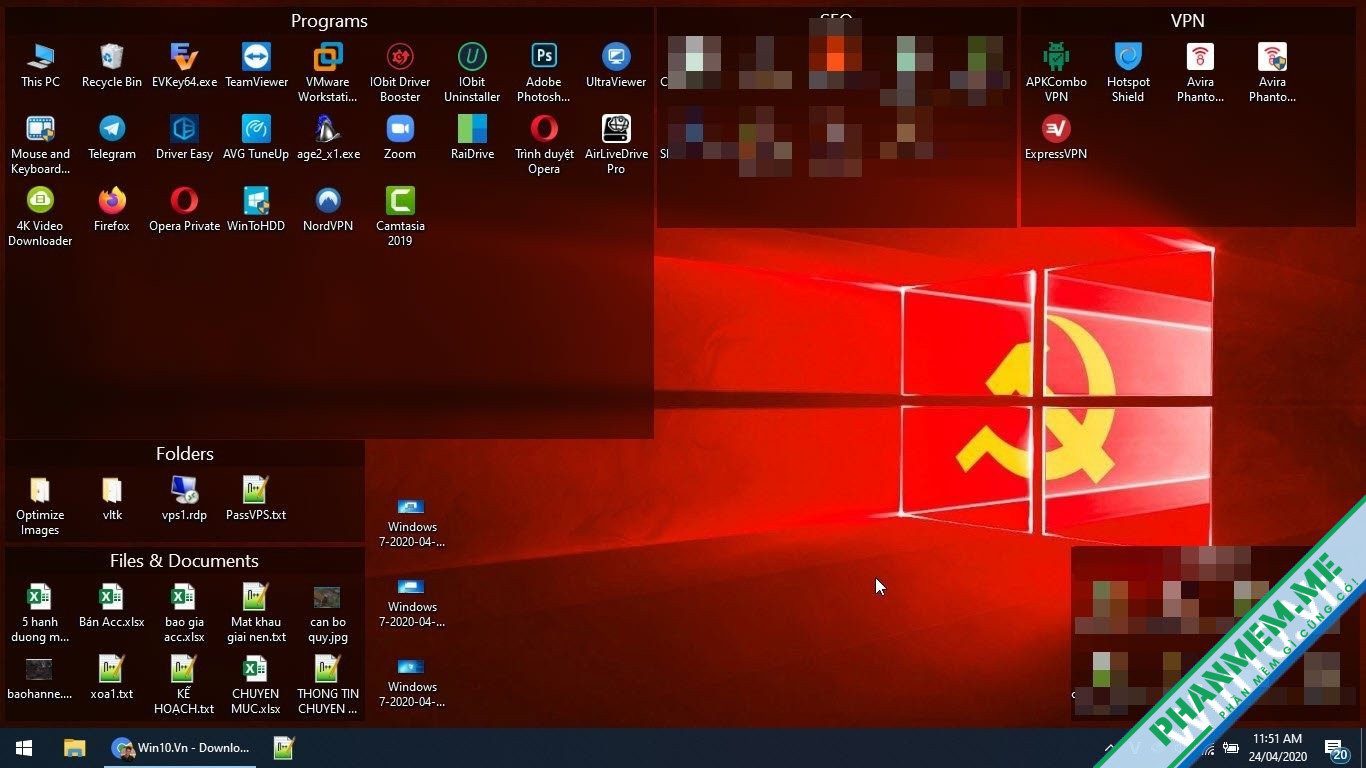This screenshot has width=1366, height=768.
Task: Click the vltk folder icon
Action: point(112,498)
